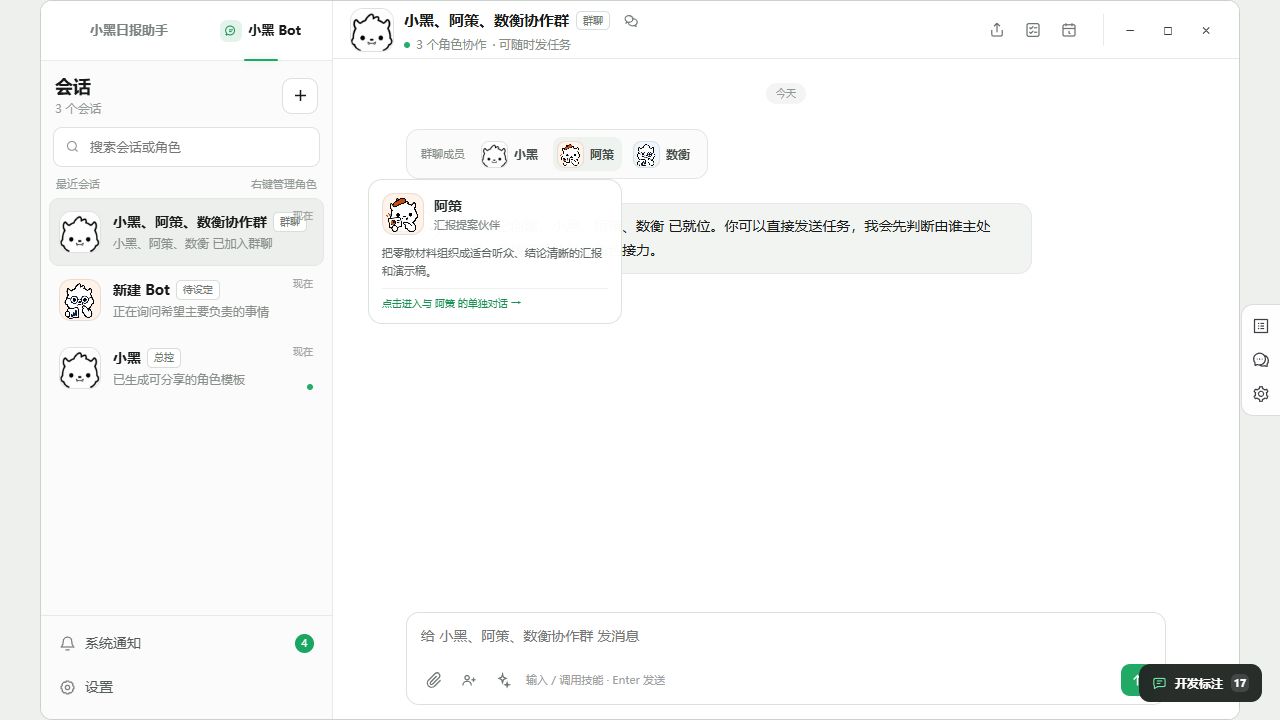Maximize the window
1280x720 pixels.
click(x=1168, y=31)
